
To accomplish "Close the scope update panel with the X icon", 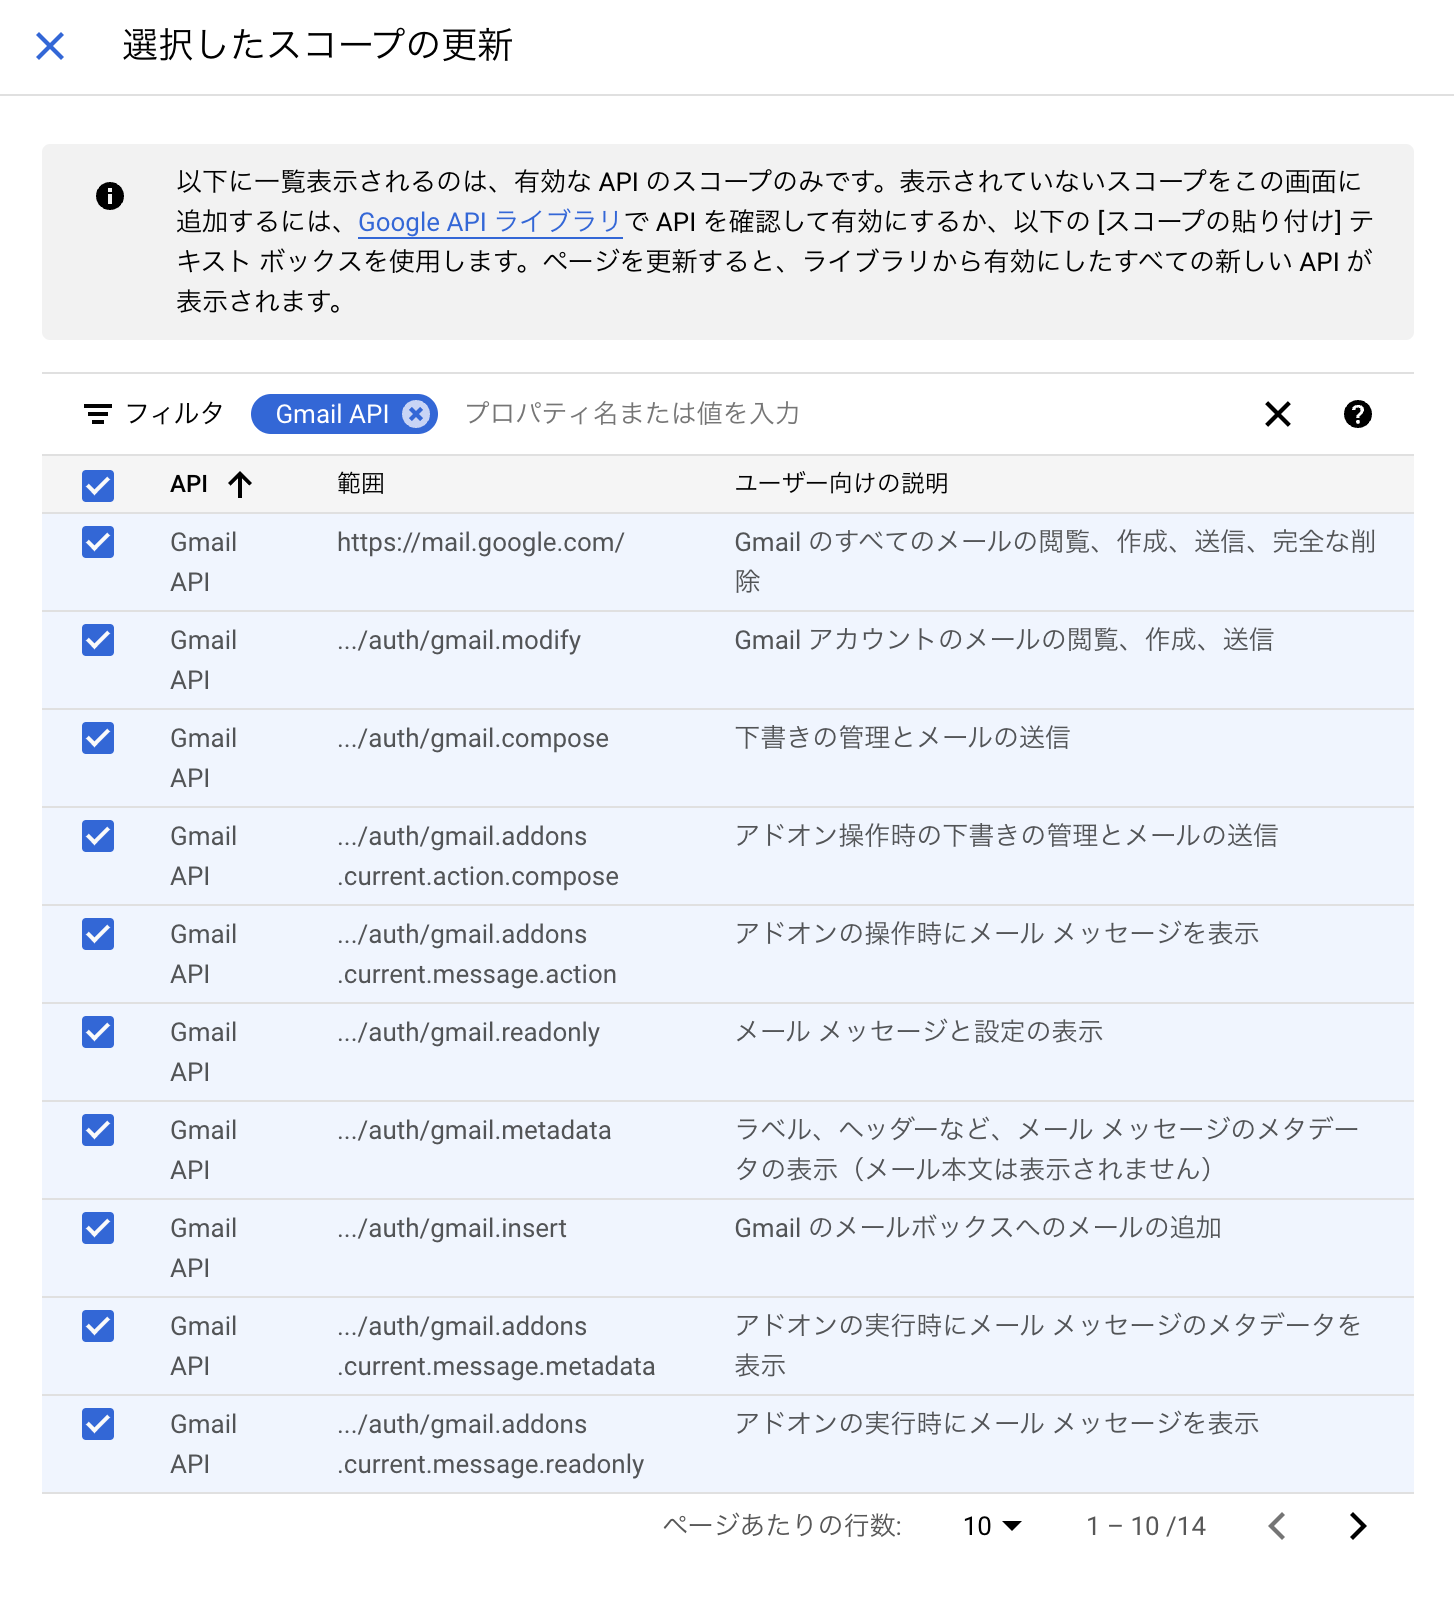I will click(x=50, y=46).
